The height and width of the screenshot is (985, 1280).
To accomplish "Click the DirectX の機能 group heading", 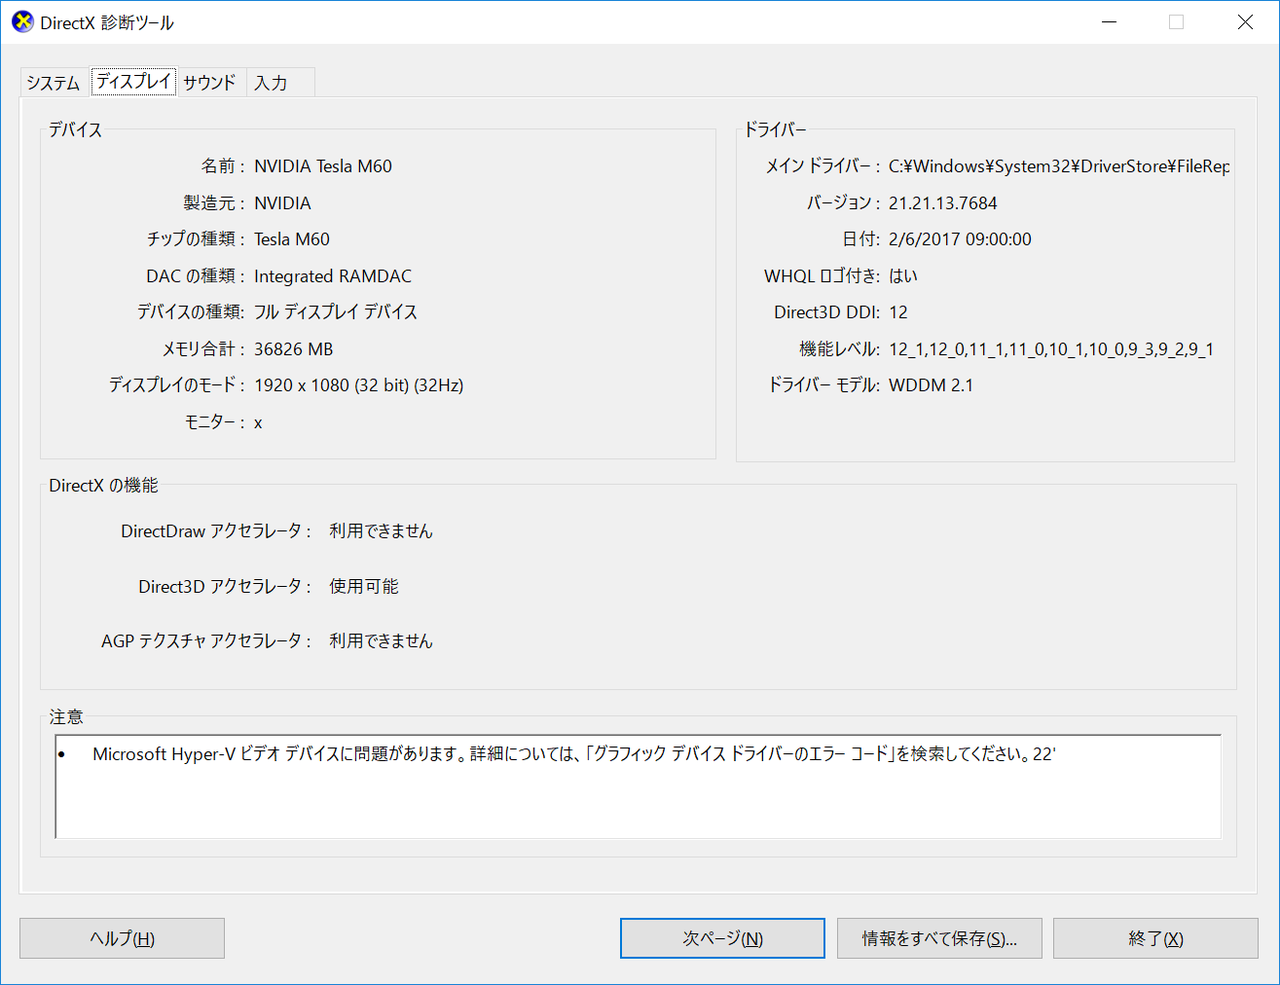I will tap(104, 485).
